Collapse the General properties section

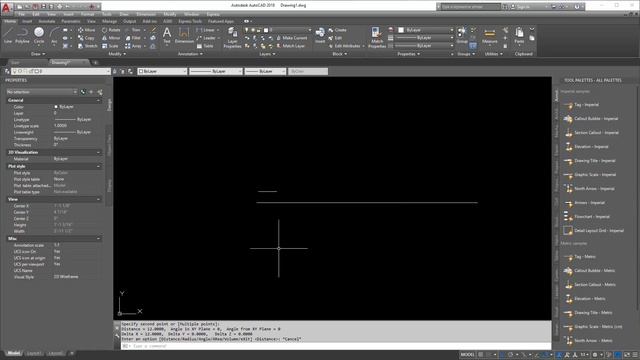point(98,100)
